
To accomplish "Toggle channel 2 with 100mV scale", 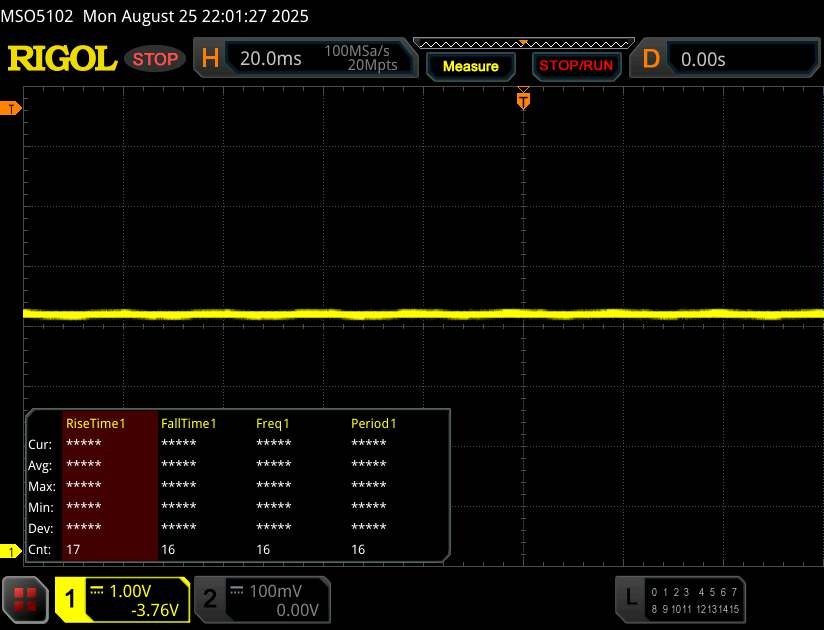I will pyautogui.click(x=260, y=599).
